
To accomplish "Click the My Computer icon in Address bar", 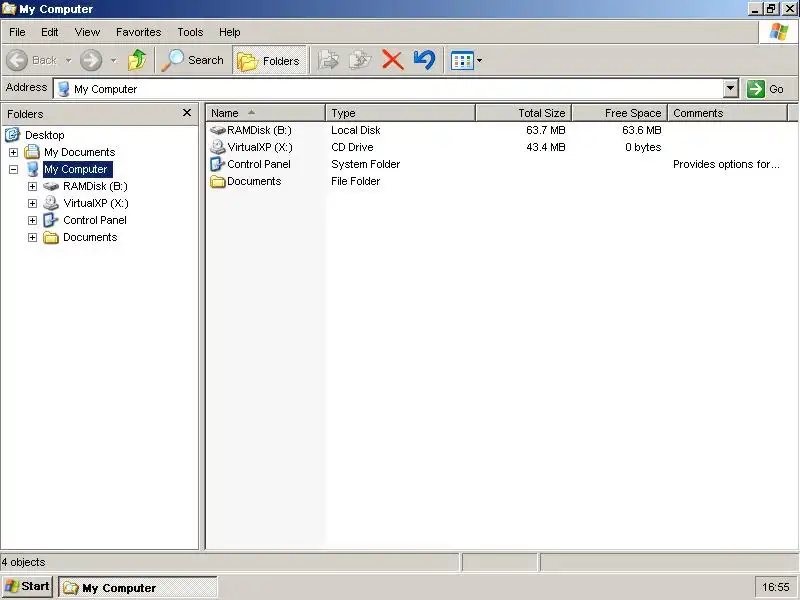I will click(64, 89).
